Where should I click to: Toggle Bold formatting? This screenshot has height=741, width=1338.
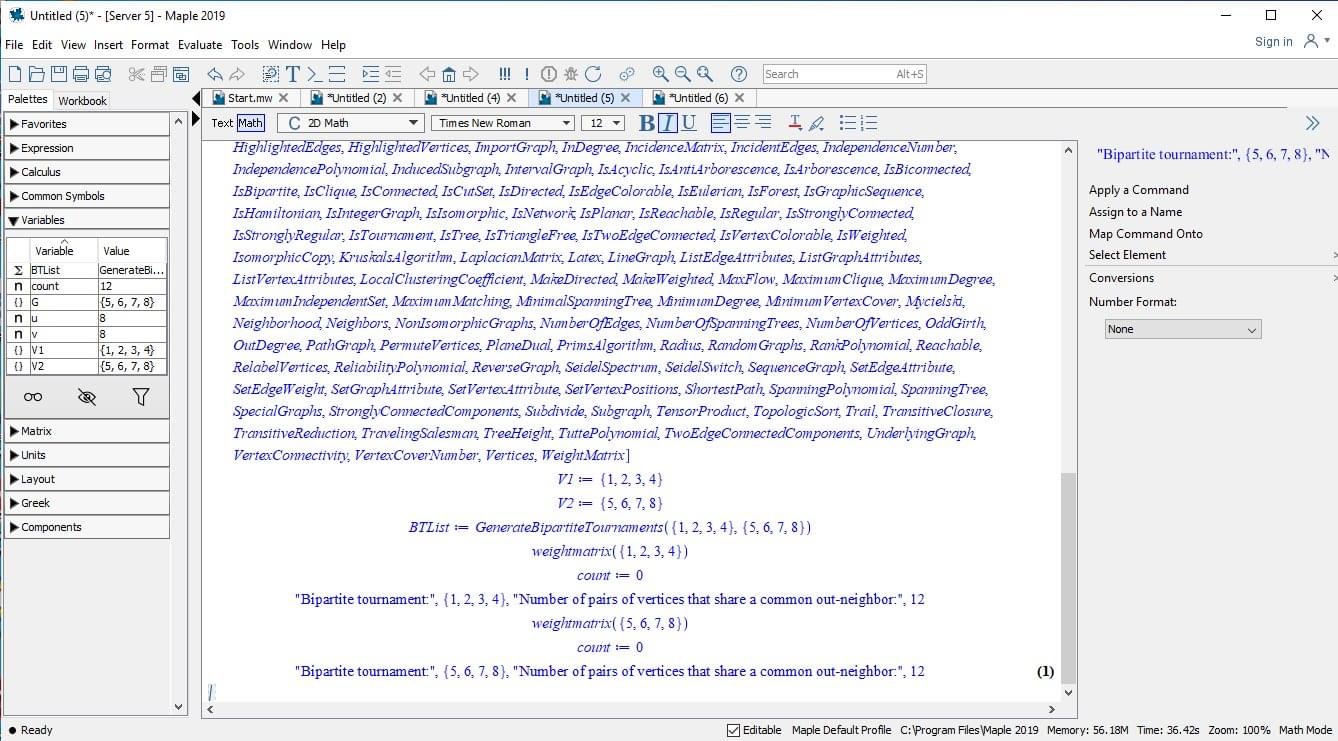(647, 123)
